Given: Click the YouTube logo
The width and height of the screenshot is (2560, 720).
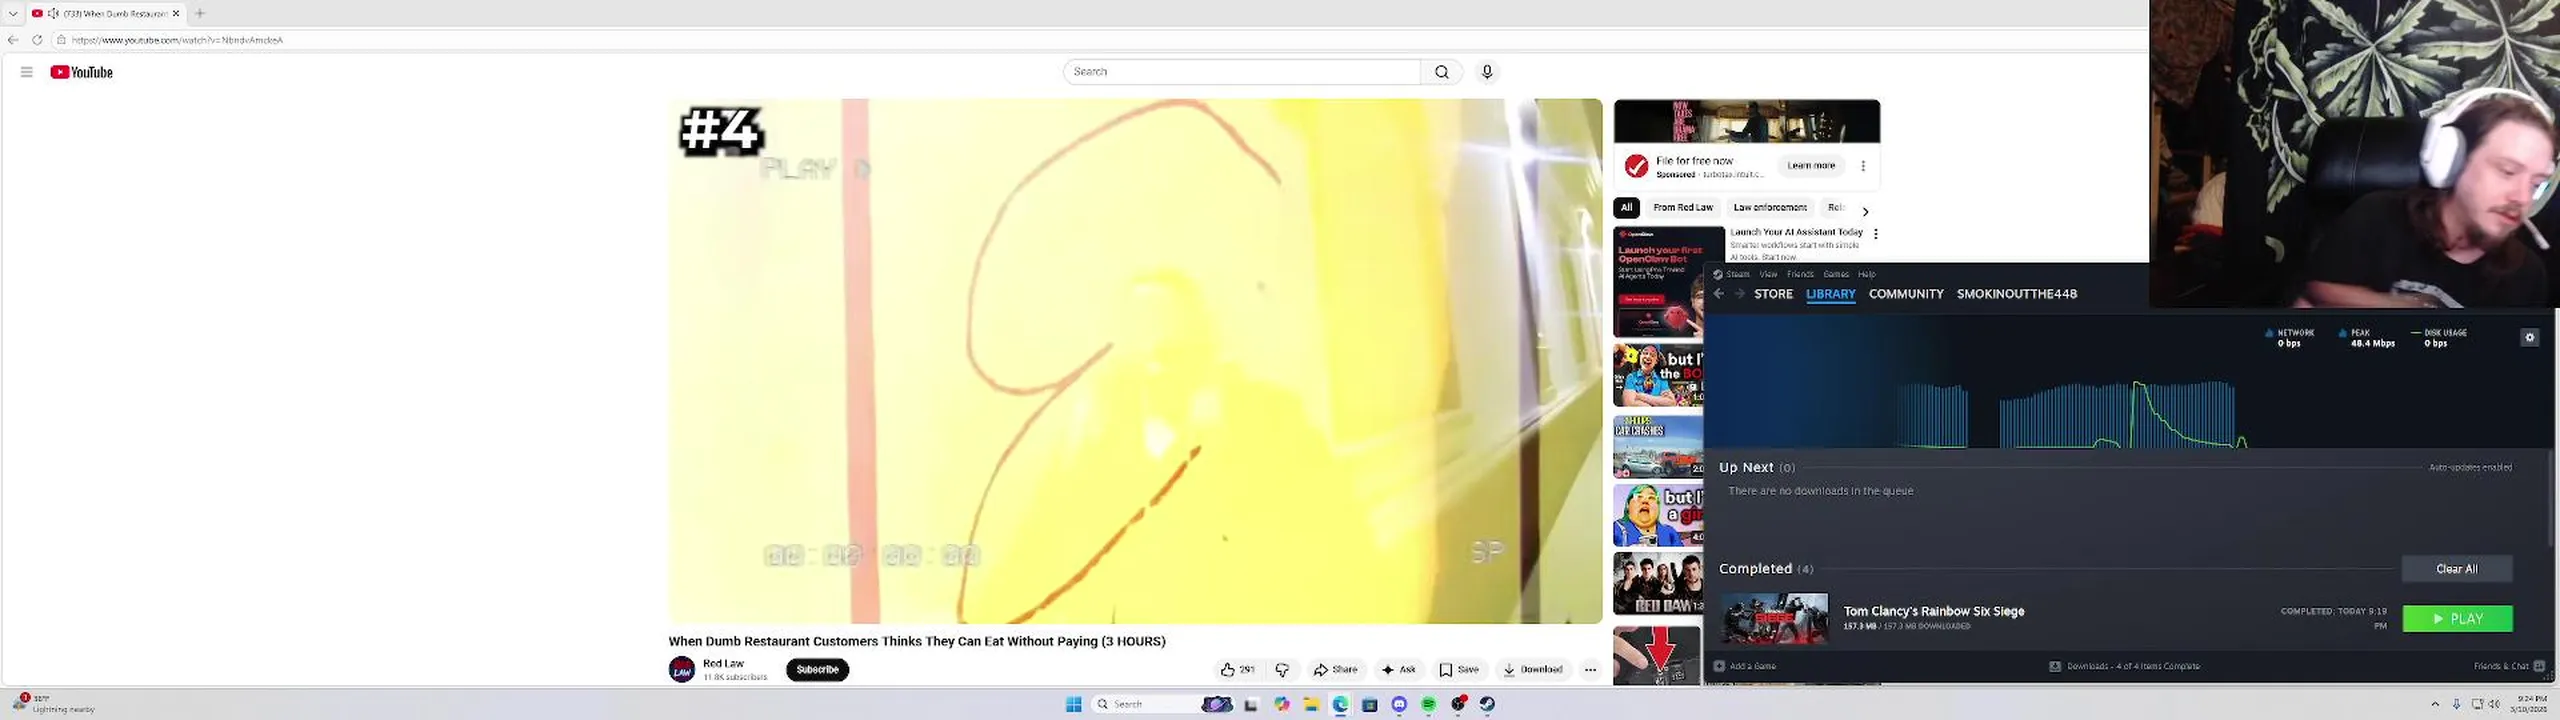Looking at the screenshot, I should (81, 72).
